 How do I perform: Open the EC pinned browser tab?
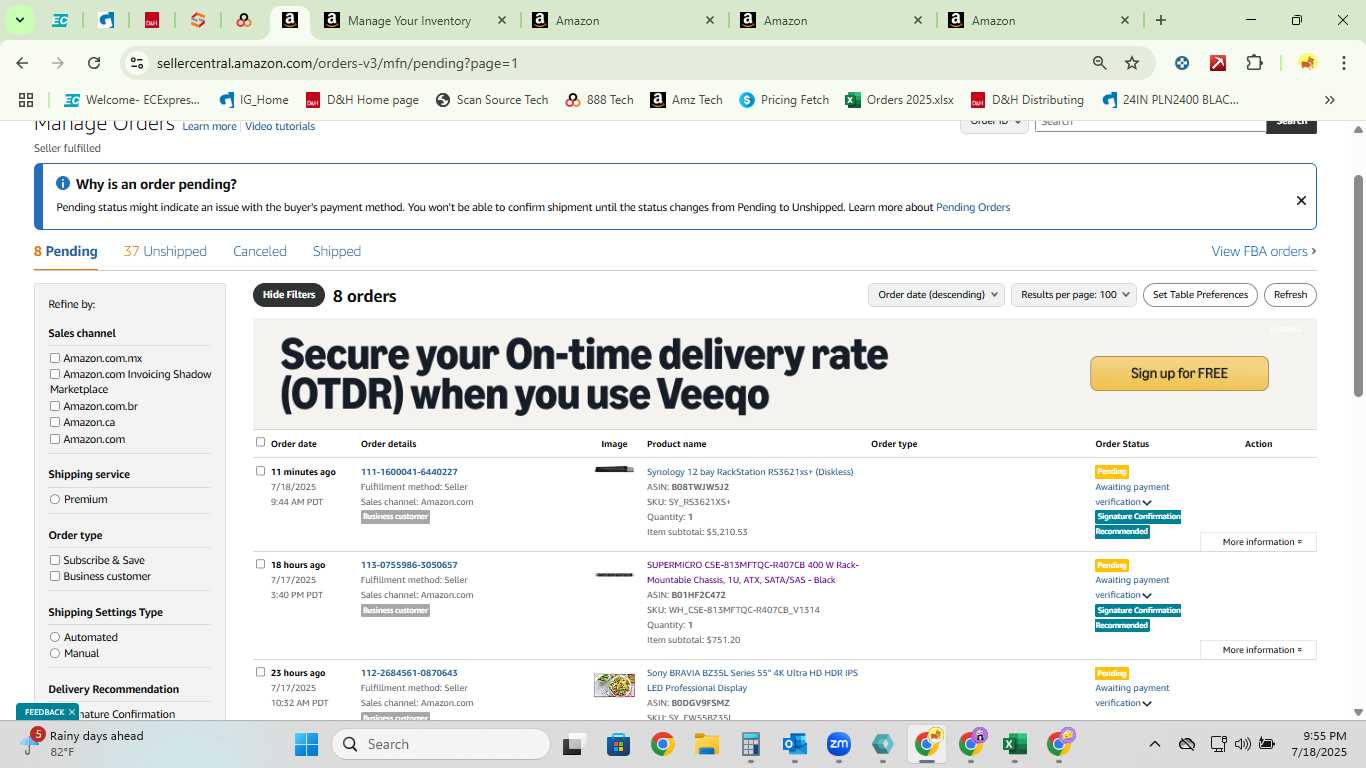pyautogui.click(x=60, y=20)
